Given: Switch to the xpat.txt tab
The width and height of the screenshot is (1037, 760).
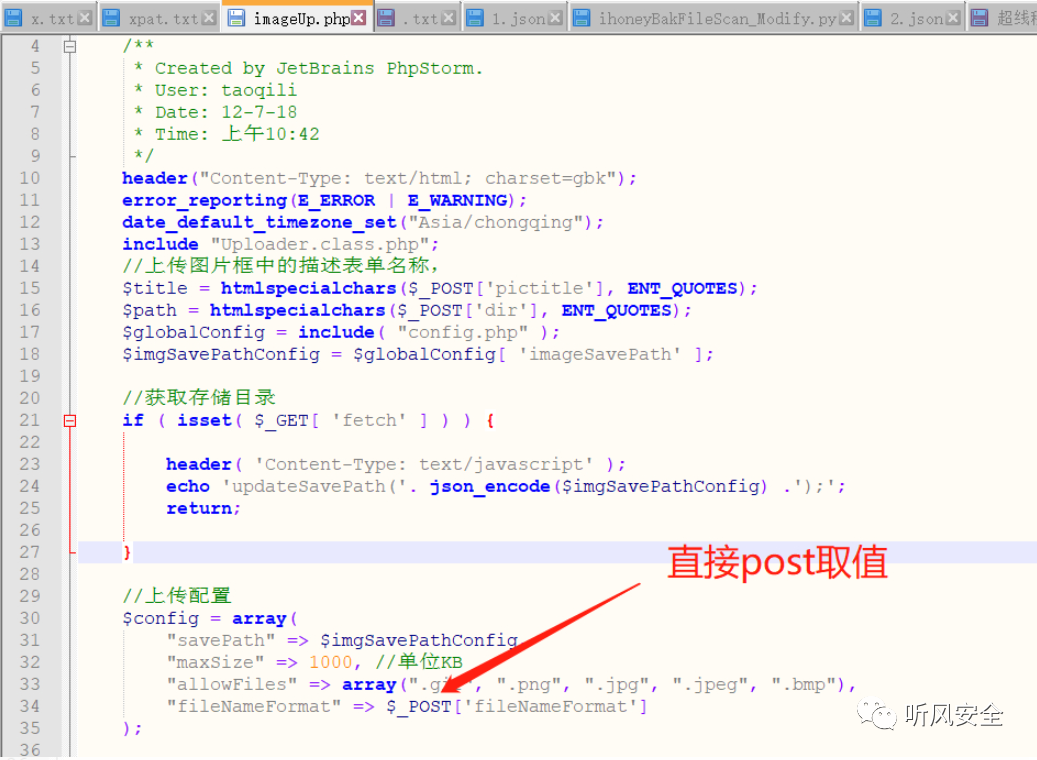Looking at the screenshot, I should coord(159,18).
